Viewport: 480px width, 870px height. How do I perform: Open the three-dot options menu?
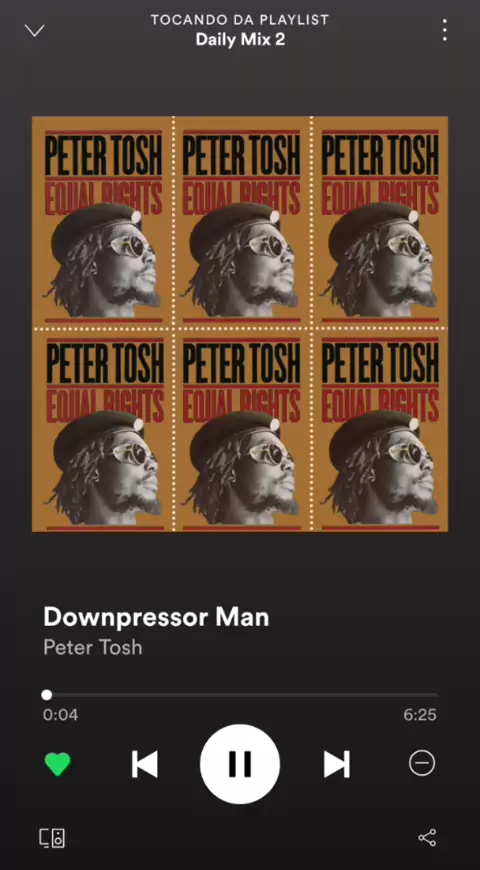pos(444,30)
